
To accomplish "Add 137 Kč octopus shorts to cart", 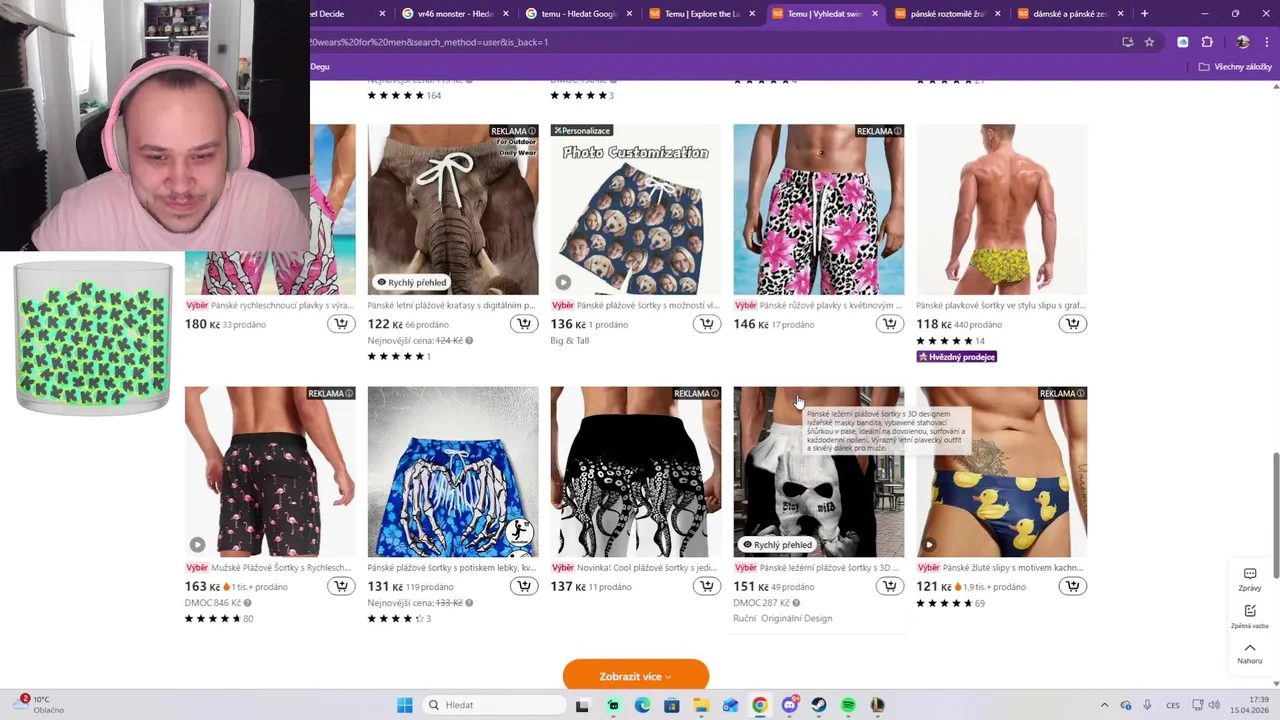I will point(707,586).
